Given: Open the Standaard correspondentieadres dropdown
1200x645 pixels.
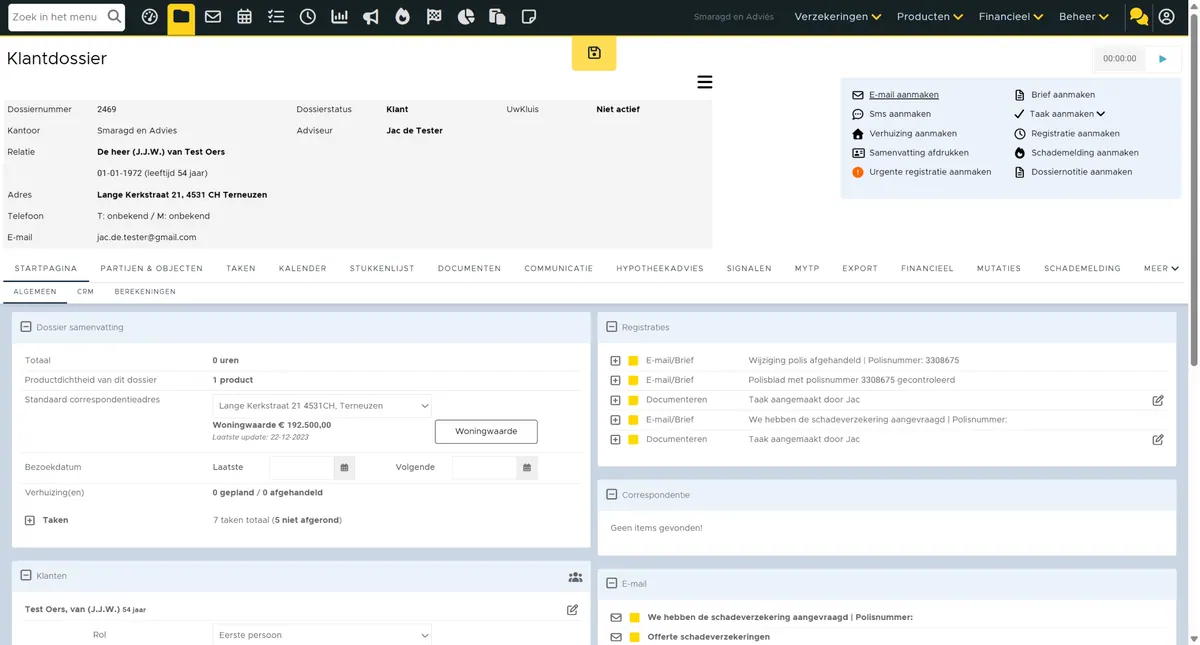Looking at the screenshot, I should tap(322, 406).
